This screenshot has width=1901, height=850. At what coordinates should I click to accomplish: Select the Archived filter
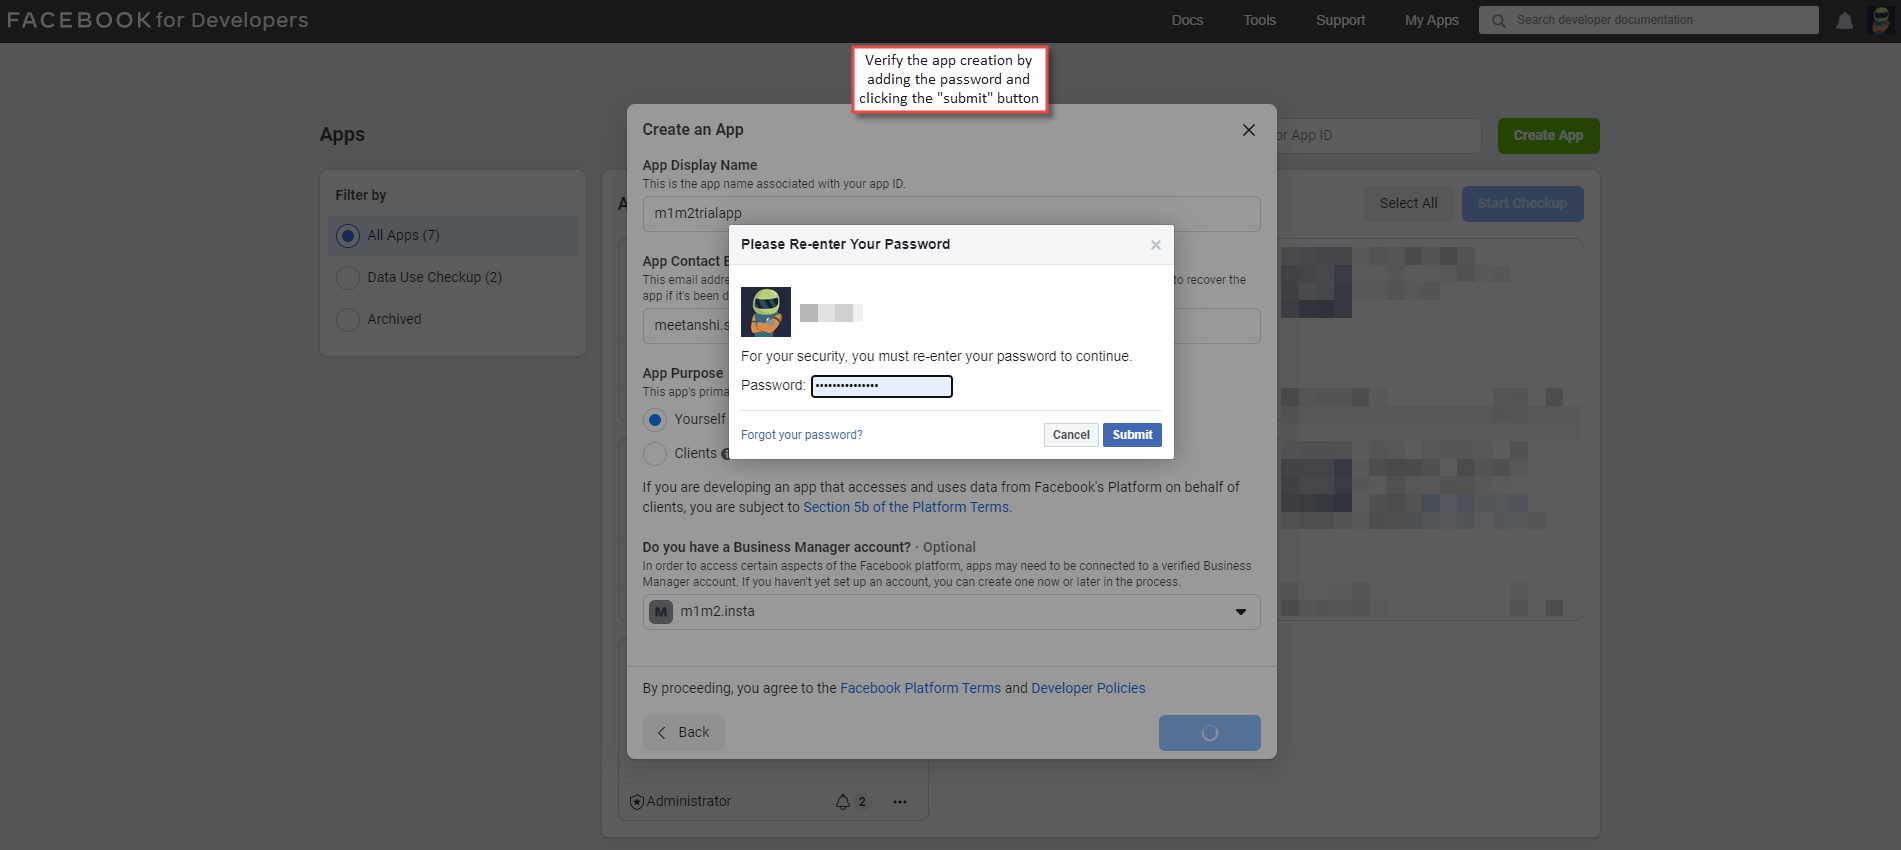(x=453, y=320)
